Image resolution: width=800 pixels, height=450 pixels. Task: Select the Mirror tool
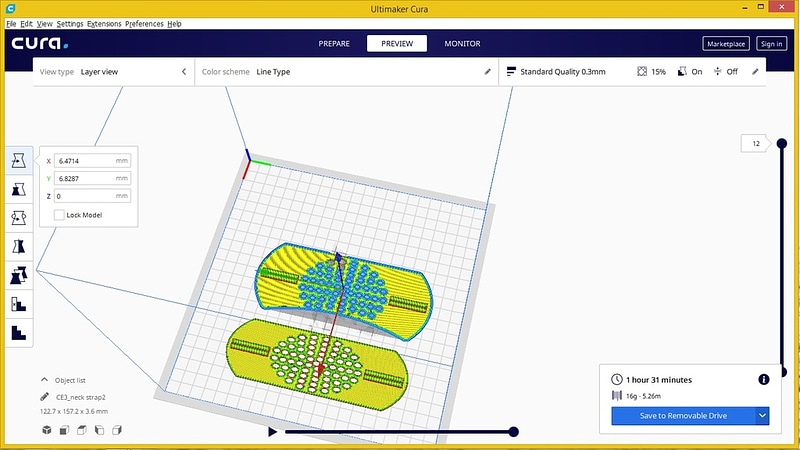pos(19,246)
